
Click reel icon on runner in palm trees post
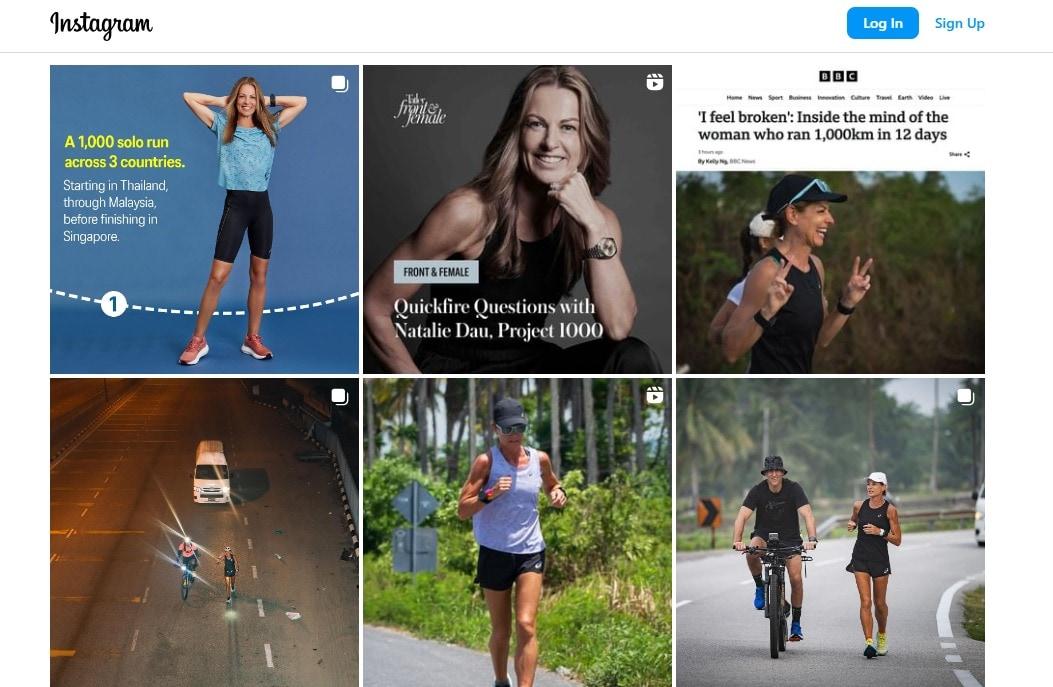click(655, 396)
